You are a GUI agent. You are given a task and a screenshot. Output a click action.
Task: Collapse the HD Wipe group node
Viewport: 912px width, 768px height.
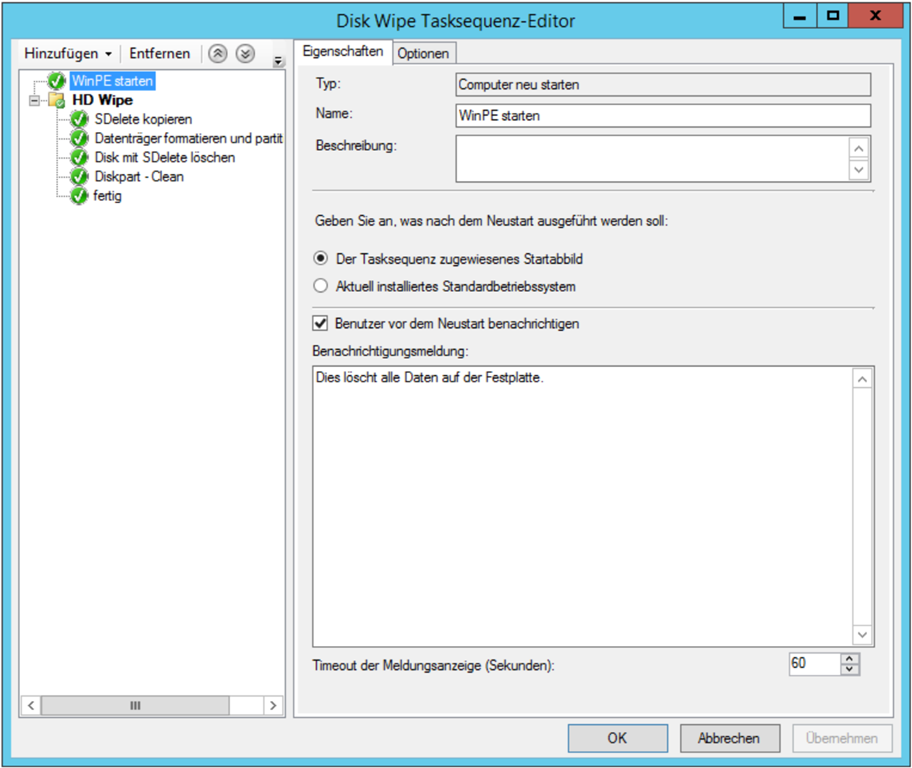(35, 101)
